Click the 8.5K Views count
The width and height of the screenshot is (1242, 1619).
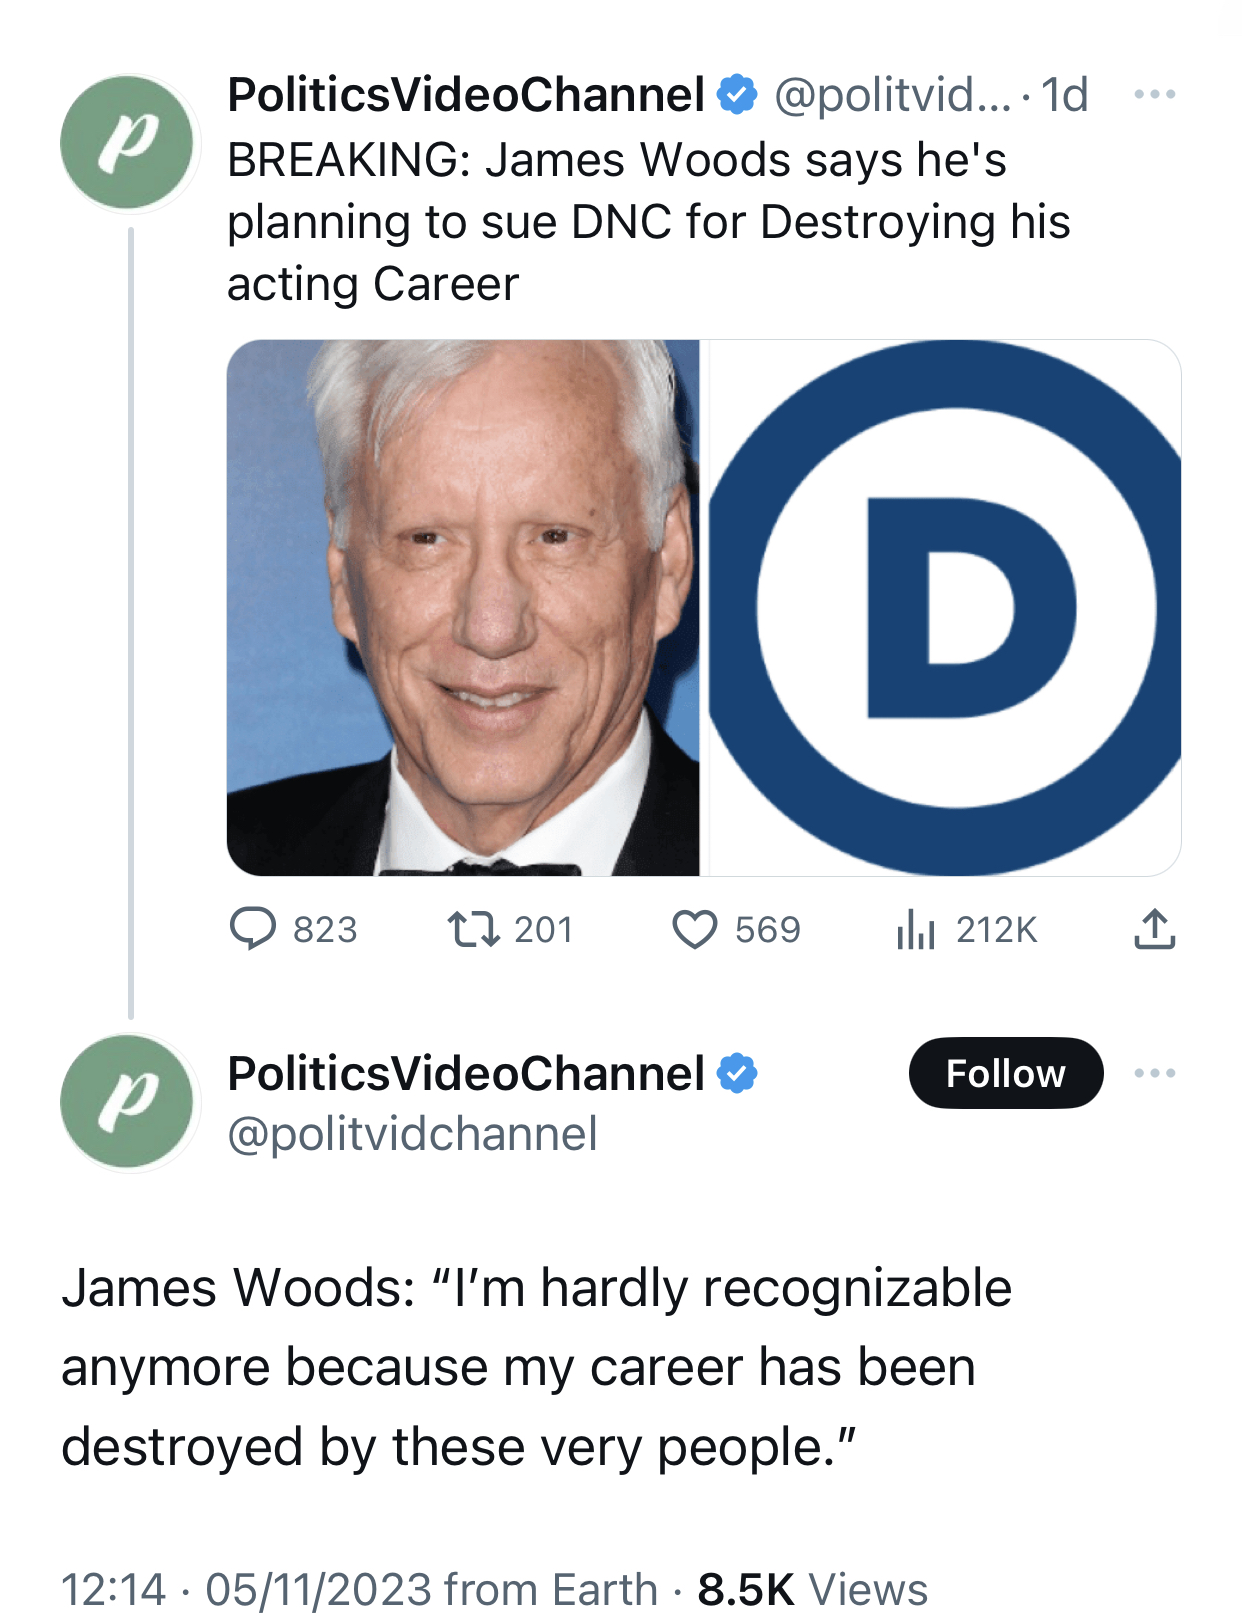click(x=812, y=1588)
